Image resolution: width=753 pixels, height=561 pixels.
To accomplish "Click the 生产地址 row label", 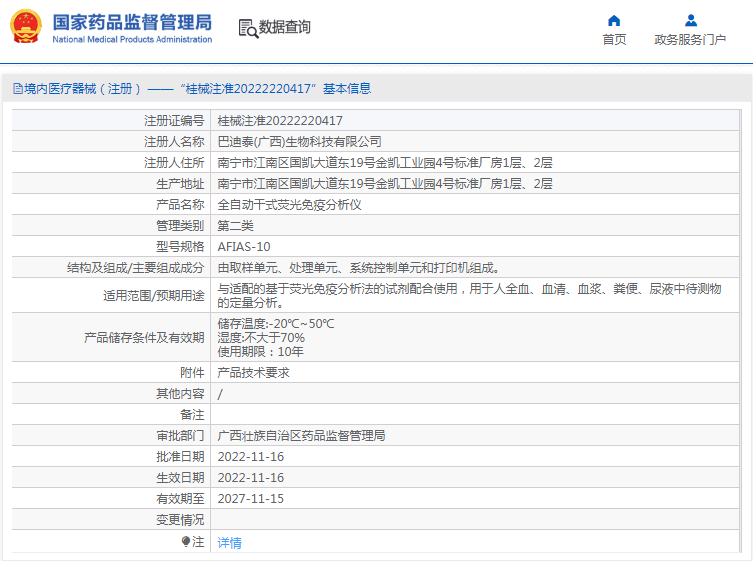I will click(180, 184).
